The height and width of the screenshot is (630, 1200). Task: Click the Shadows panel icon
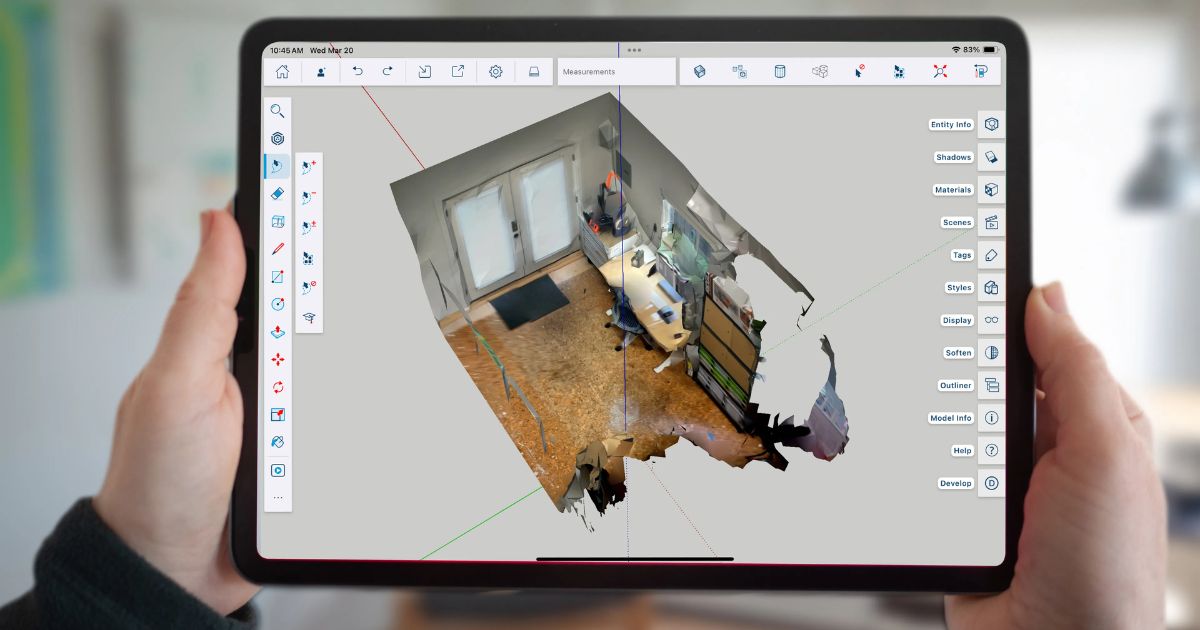991,157
